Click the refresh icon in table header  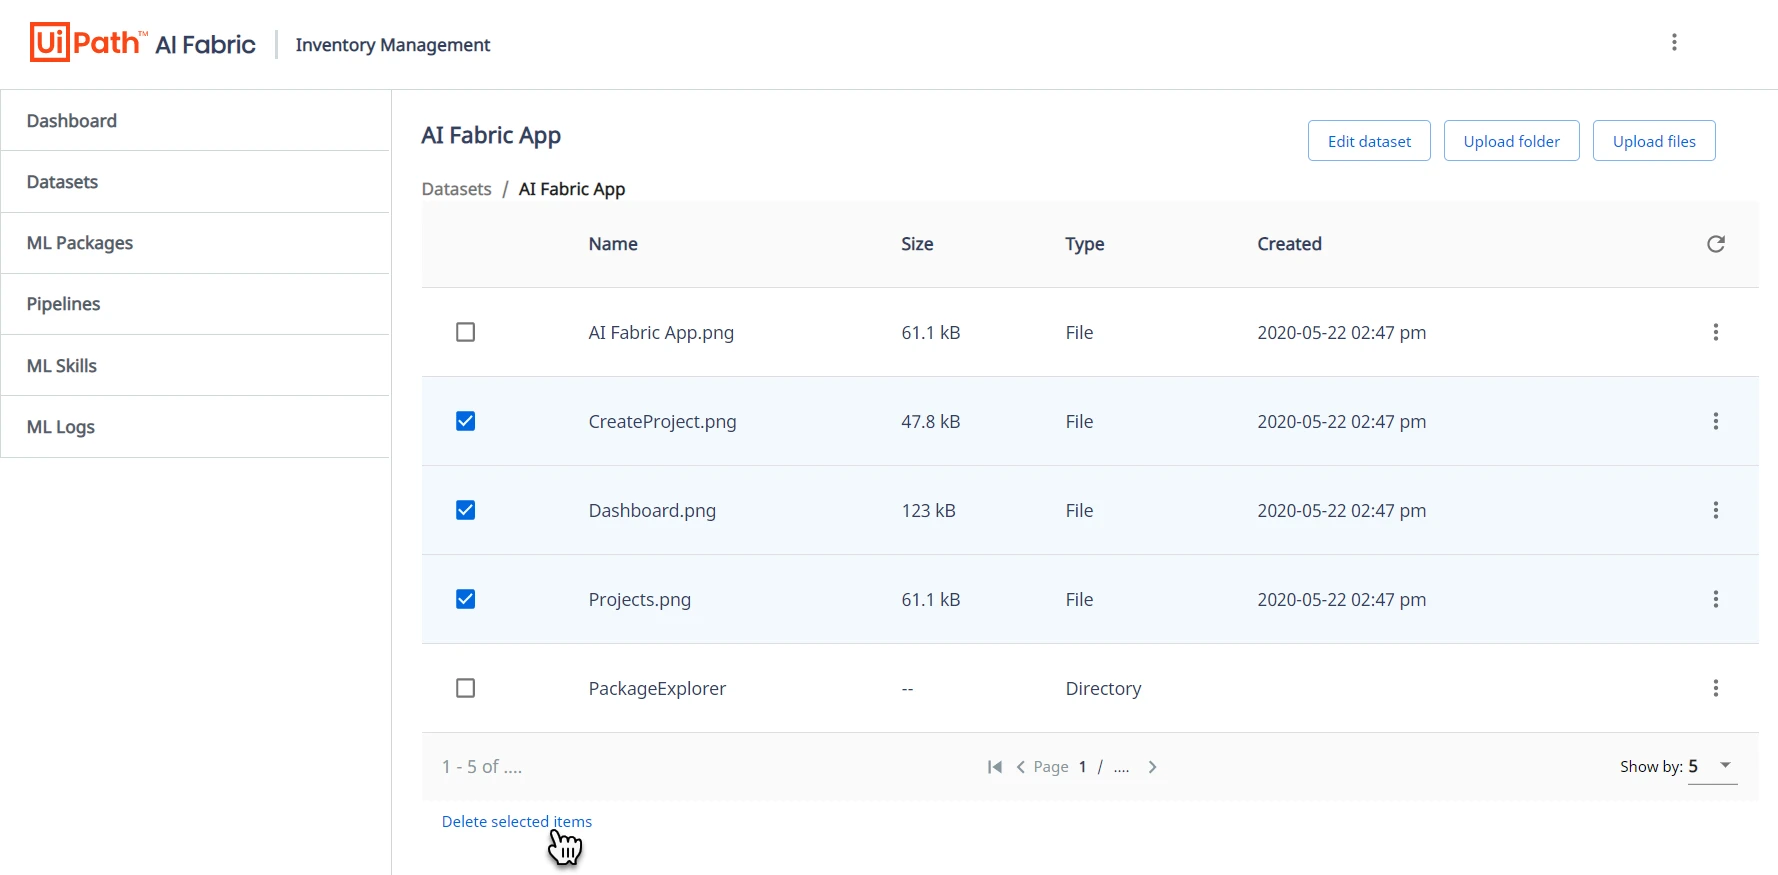coord(1715,244)
